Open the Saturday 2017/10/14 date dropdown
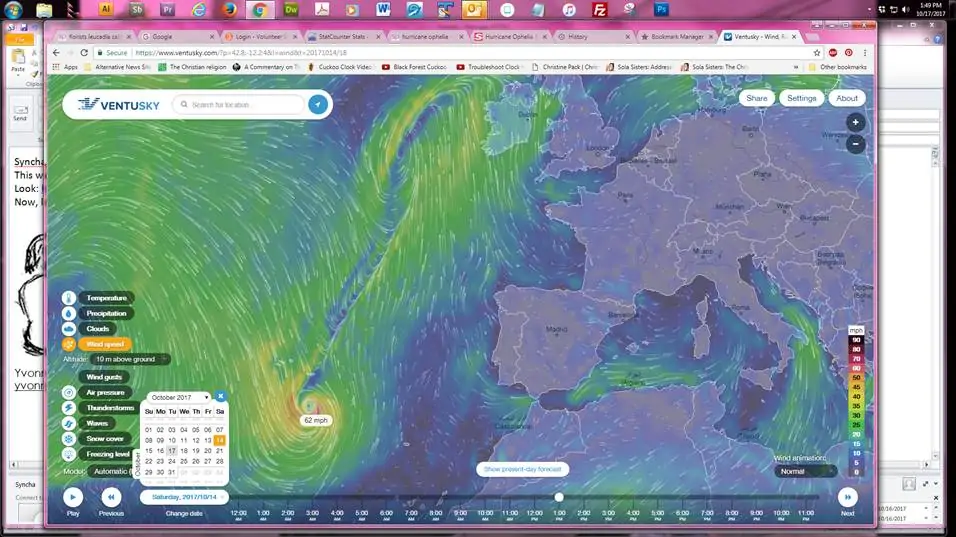Screen dimensions: 956x537 184,497
